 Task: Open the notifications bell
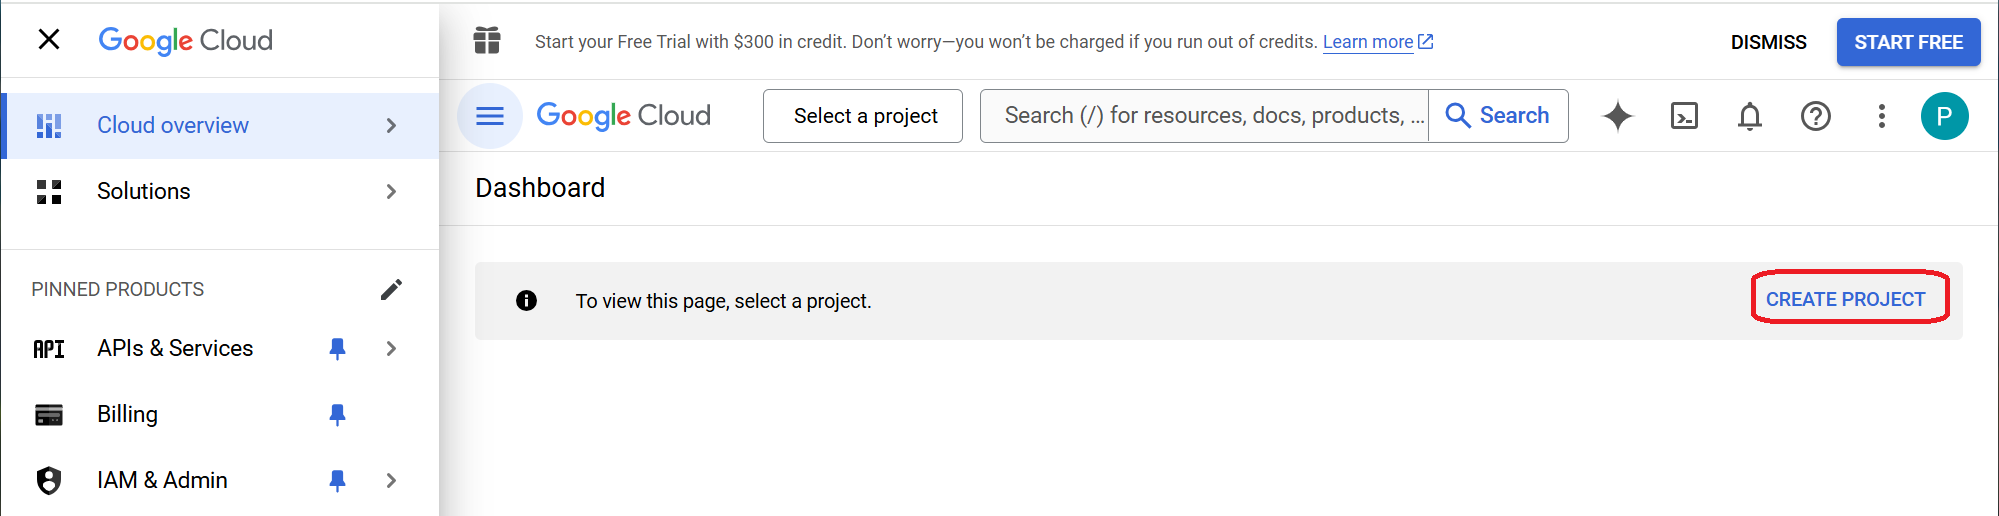[x=1749, y=116]
